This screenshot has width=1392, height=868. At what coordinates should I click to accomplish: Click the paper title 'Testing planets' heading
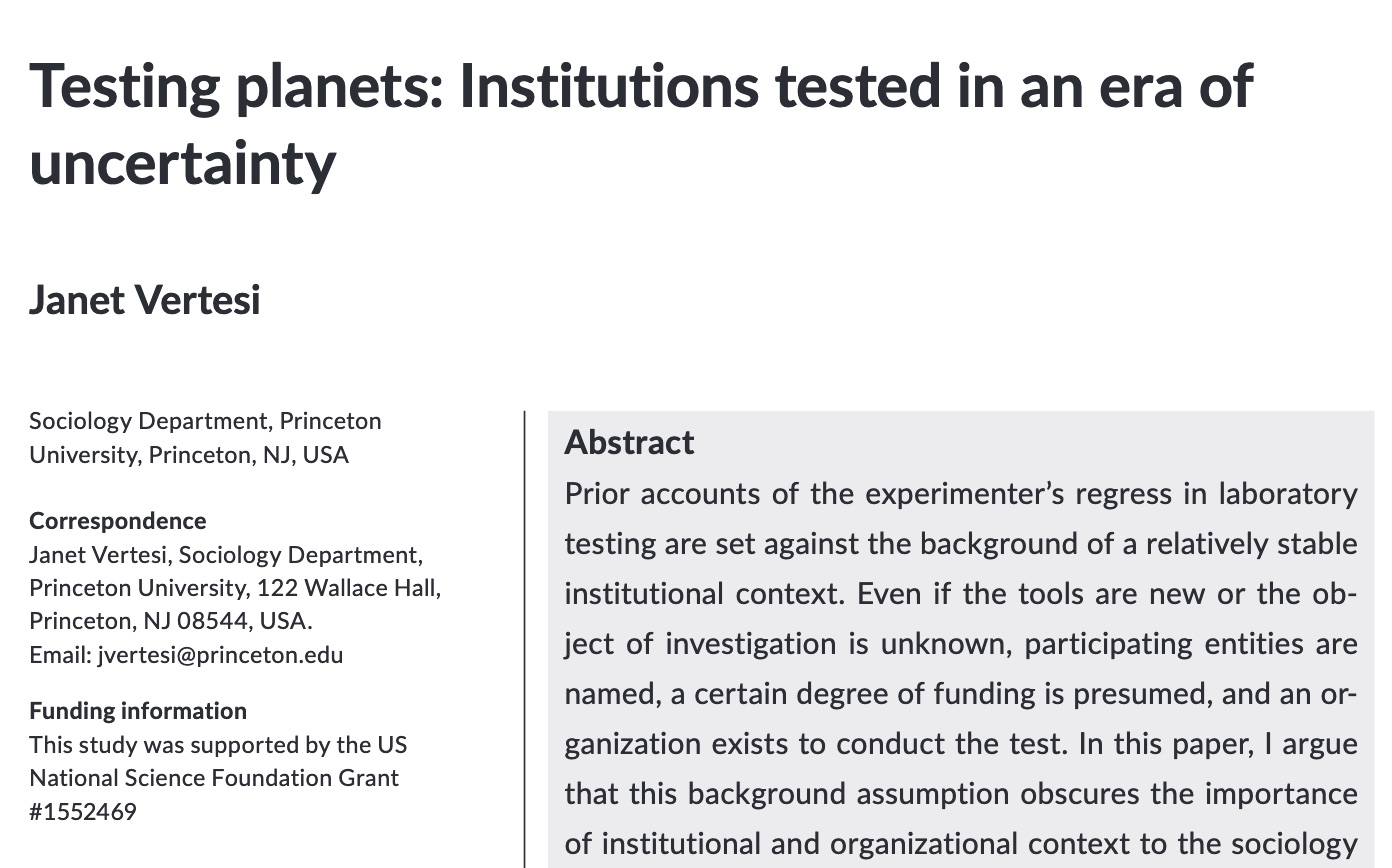tap(640, 124)
